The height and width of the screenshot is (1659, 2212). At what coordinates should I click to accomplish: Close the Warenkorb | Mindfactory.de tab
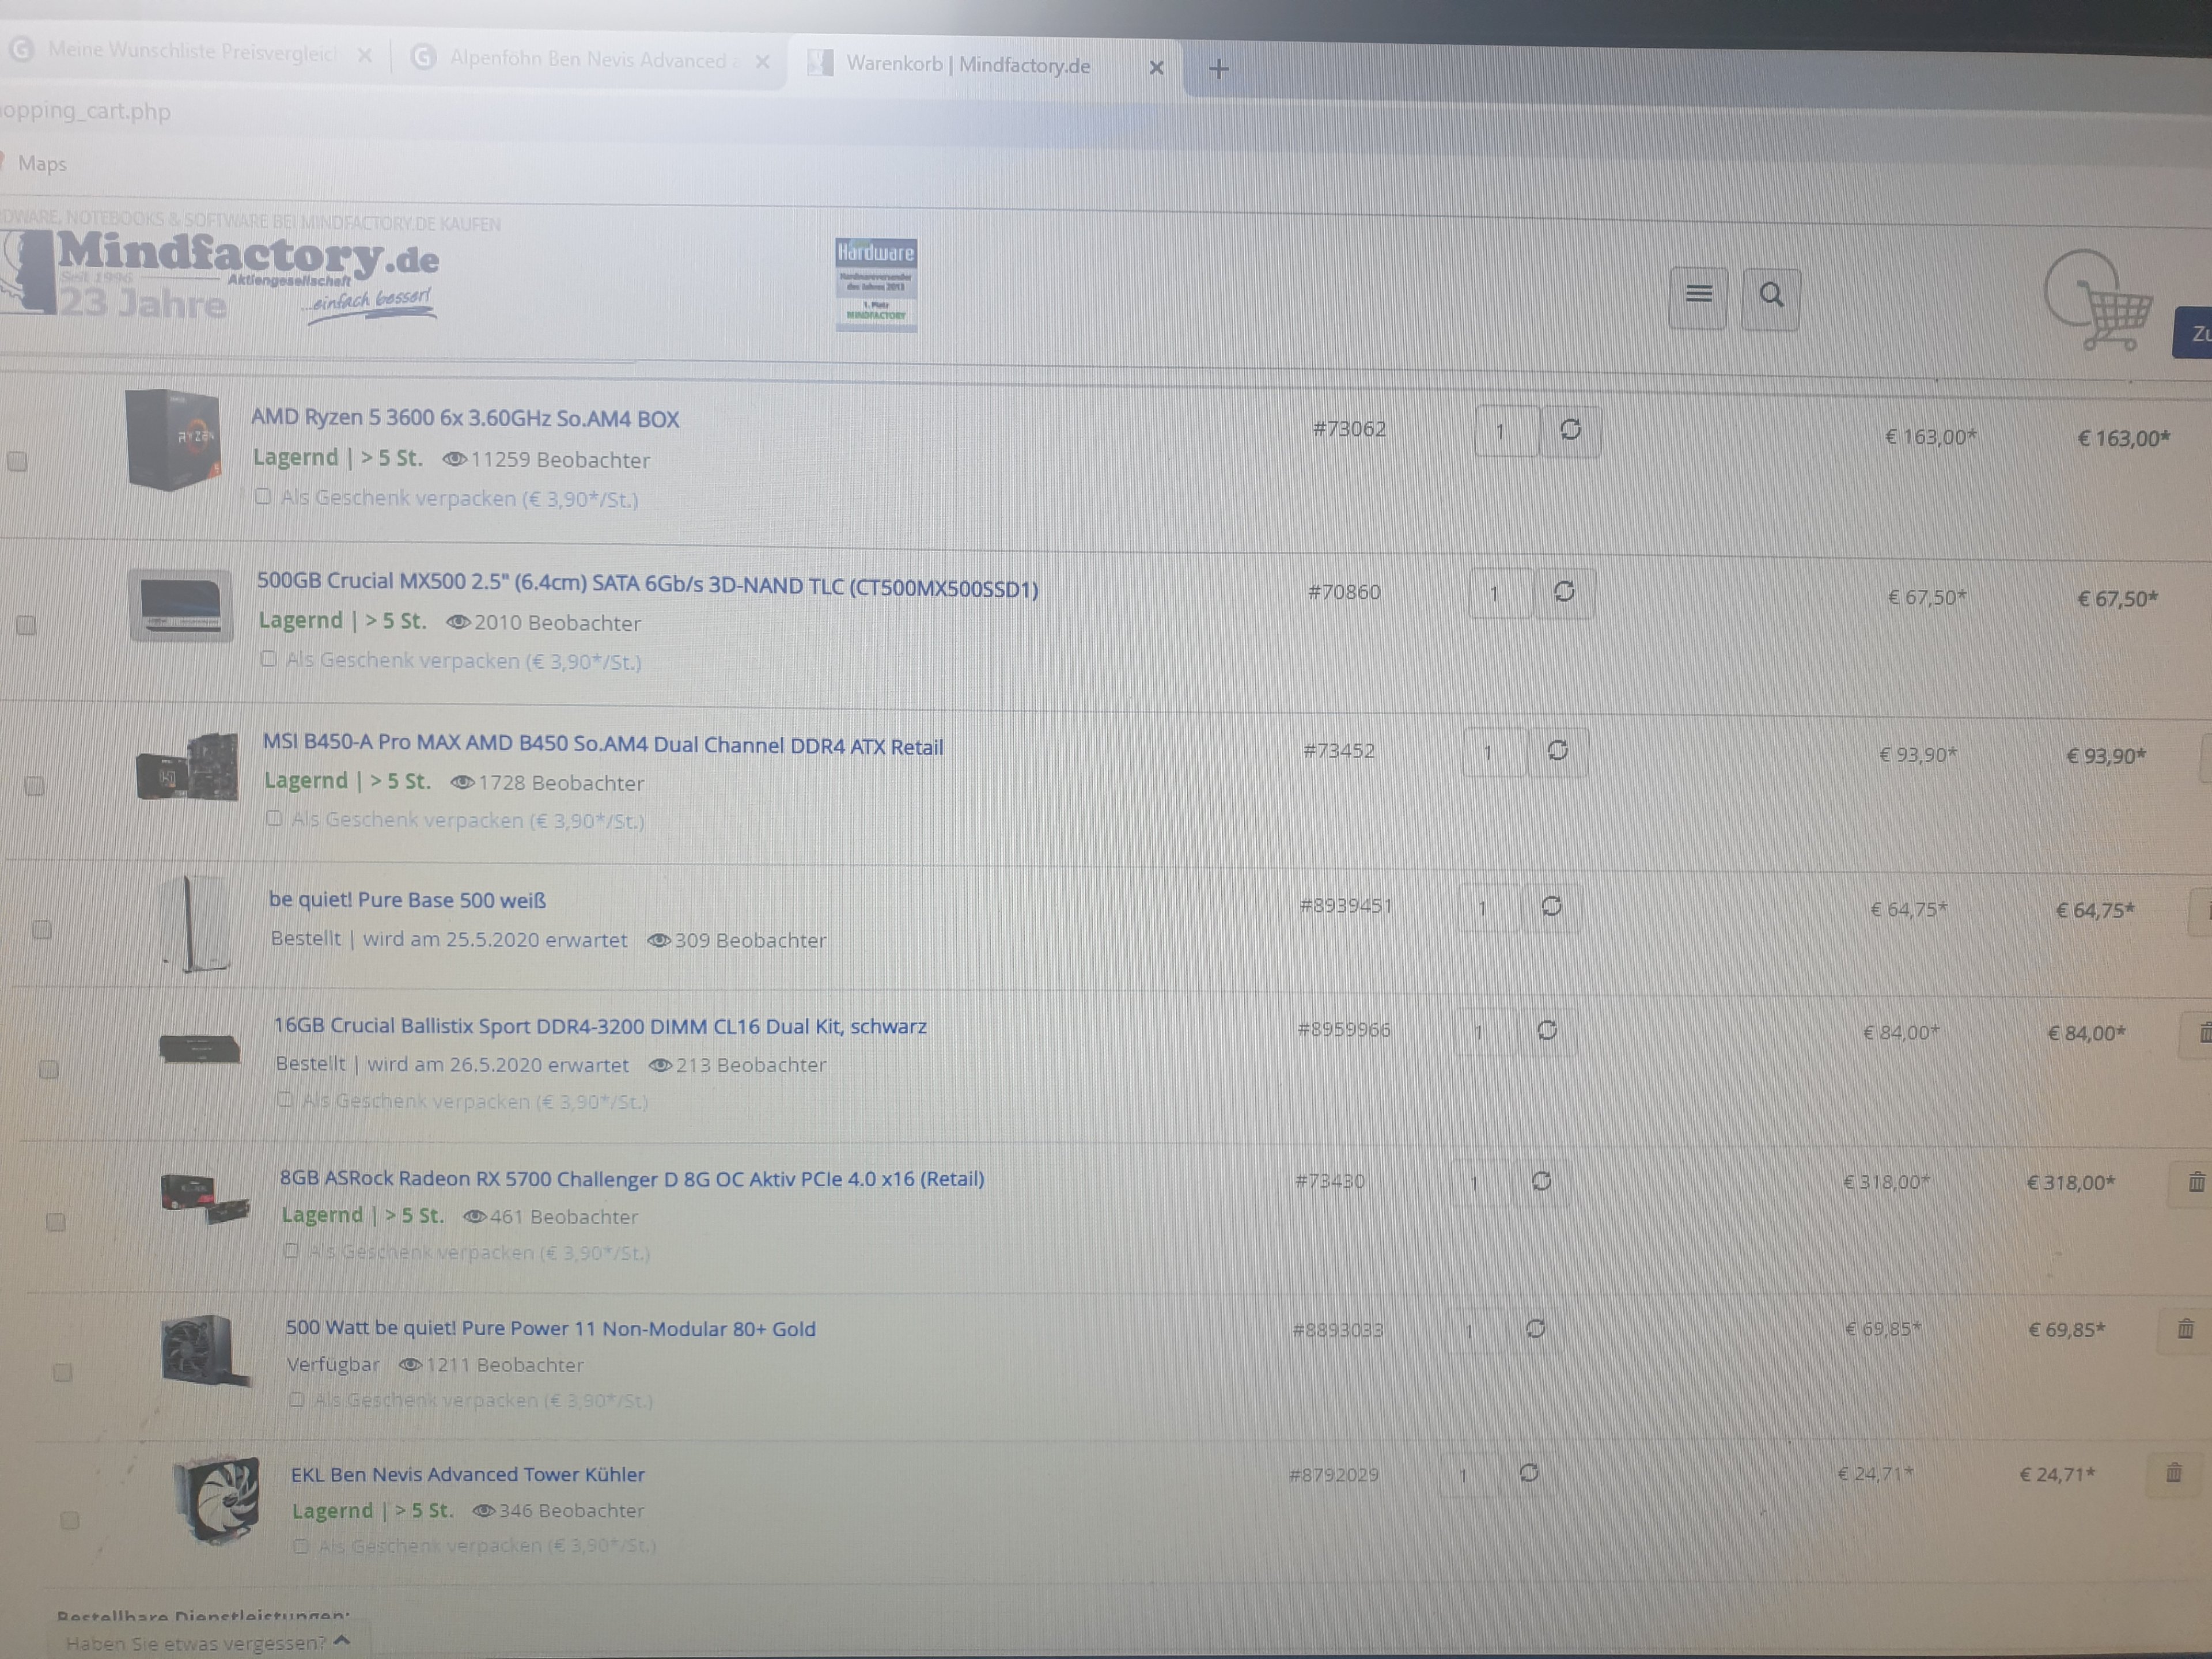(x=1156, y=68)
